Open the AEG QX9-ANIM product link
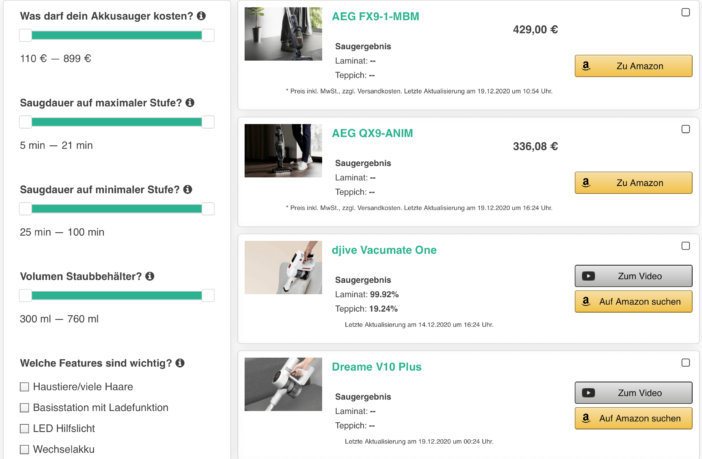Viewport: 702px width, 459px height. (372, 133)
